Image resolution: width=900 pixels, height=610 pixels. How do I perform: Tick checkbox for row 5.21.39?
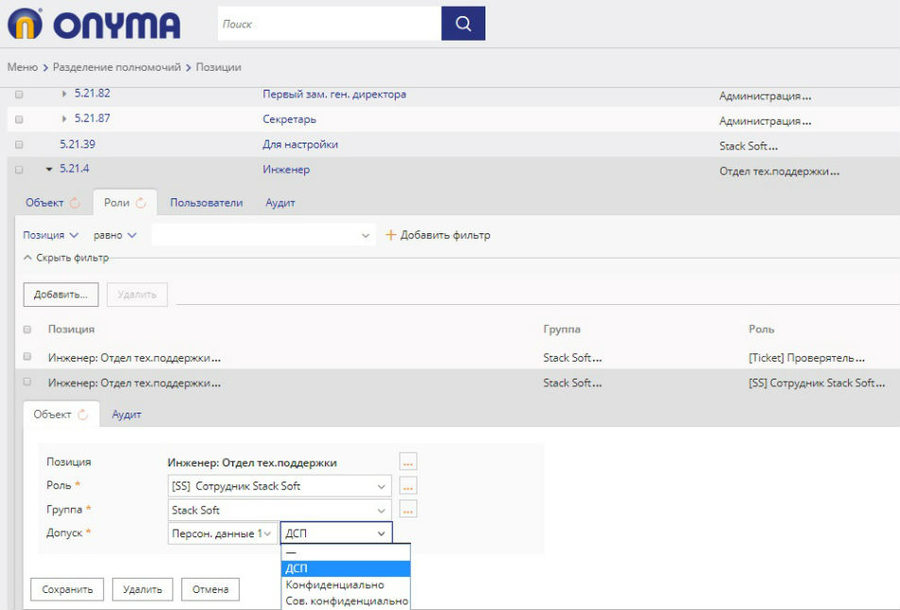(x=19, y=145)
